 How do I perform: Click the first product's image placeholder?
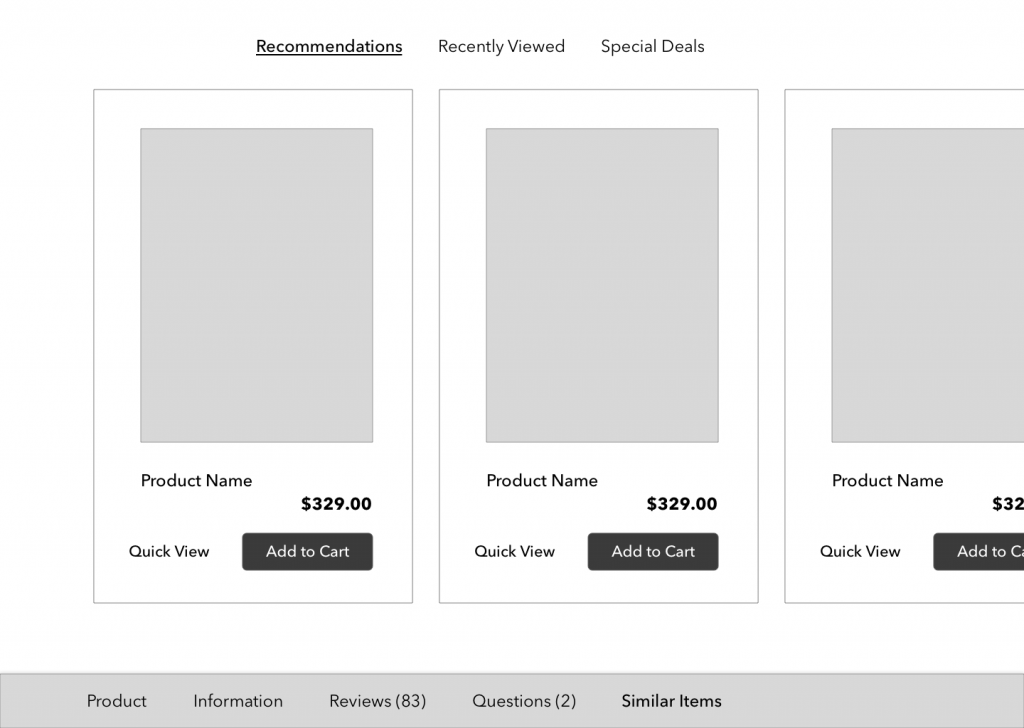(x=256, y=285)
